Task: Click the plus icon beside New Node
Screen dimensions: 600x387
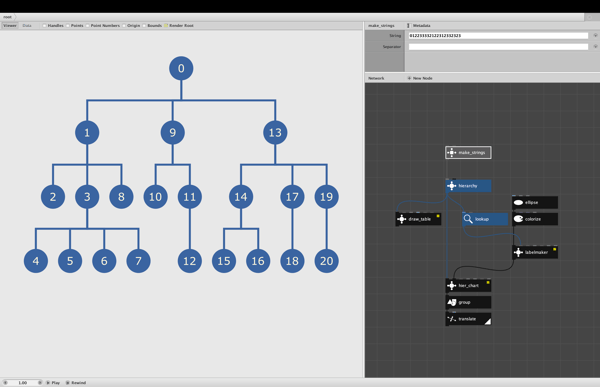Action: (x=409, y=78)
